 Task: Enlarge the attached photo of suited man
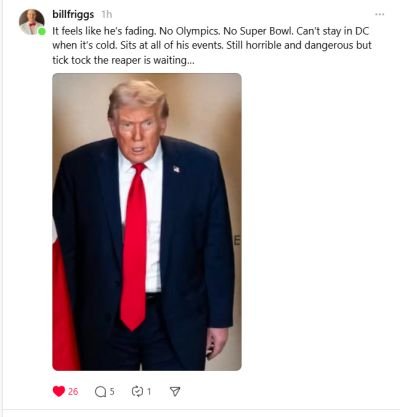click(x=147, y=222)
